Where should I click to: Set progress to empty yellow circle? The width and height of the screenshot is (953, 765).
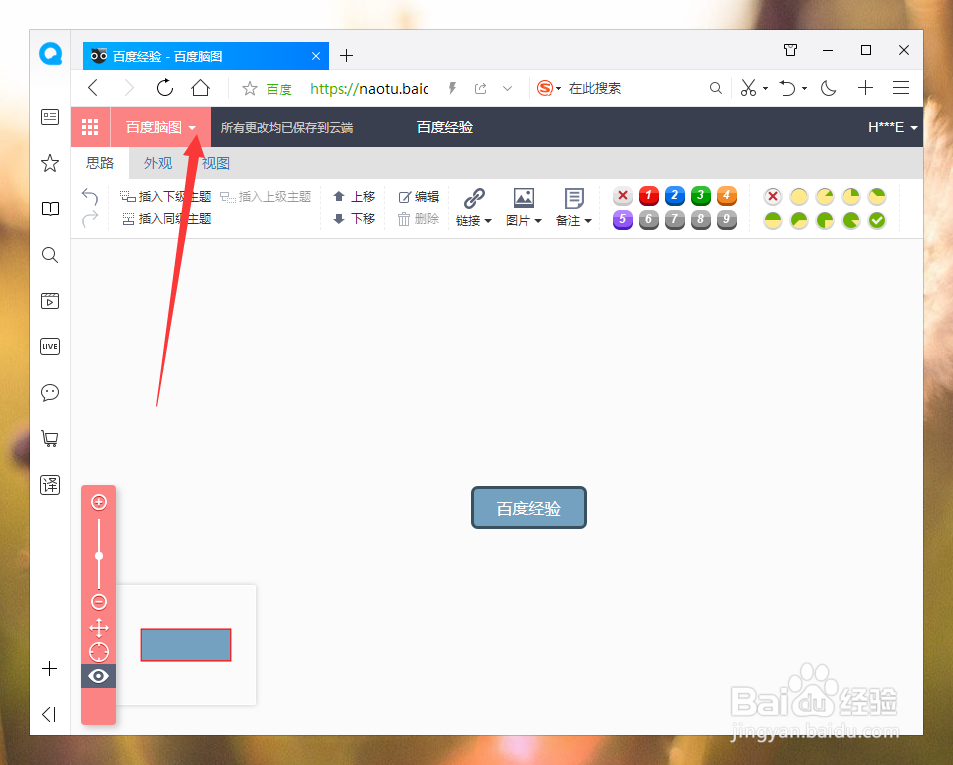(799, 196)
